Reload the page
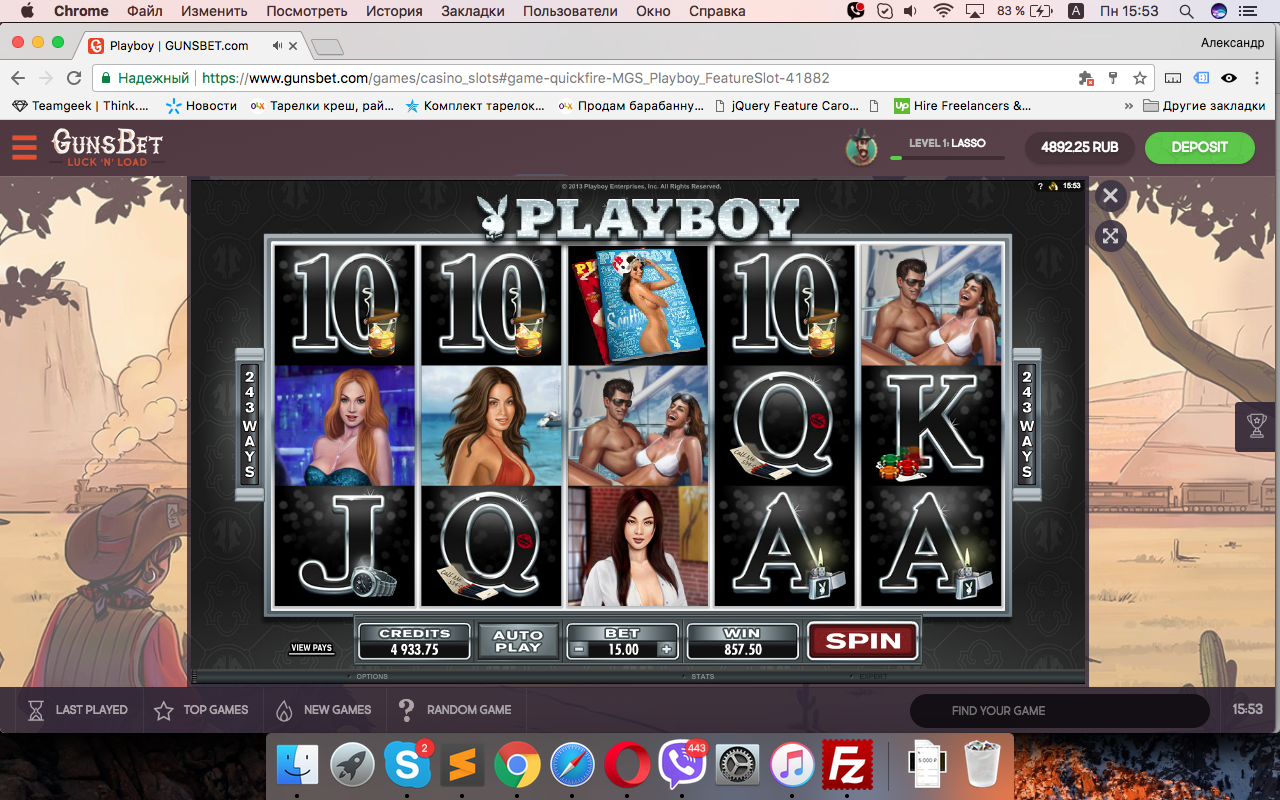The width and height of the screenshot is (1280, 800). 74,78
